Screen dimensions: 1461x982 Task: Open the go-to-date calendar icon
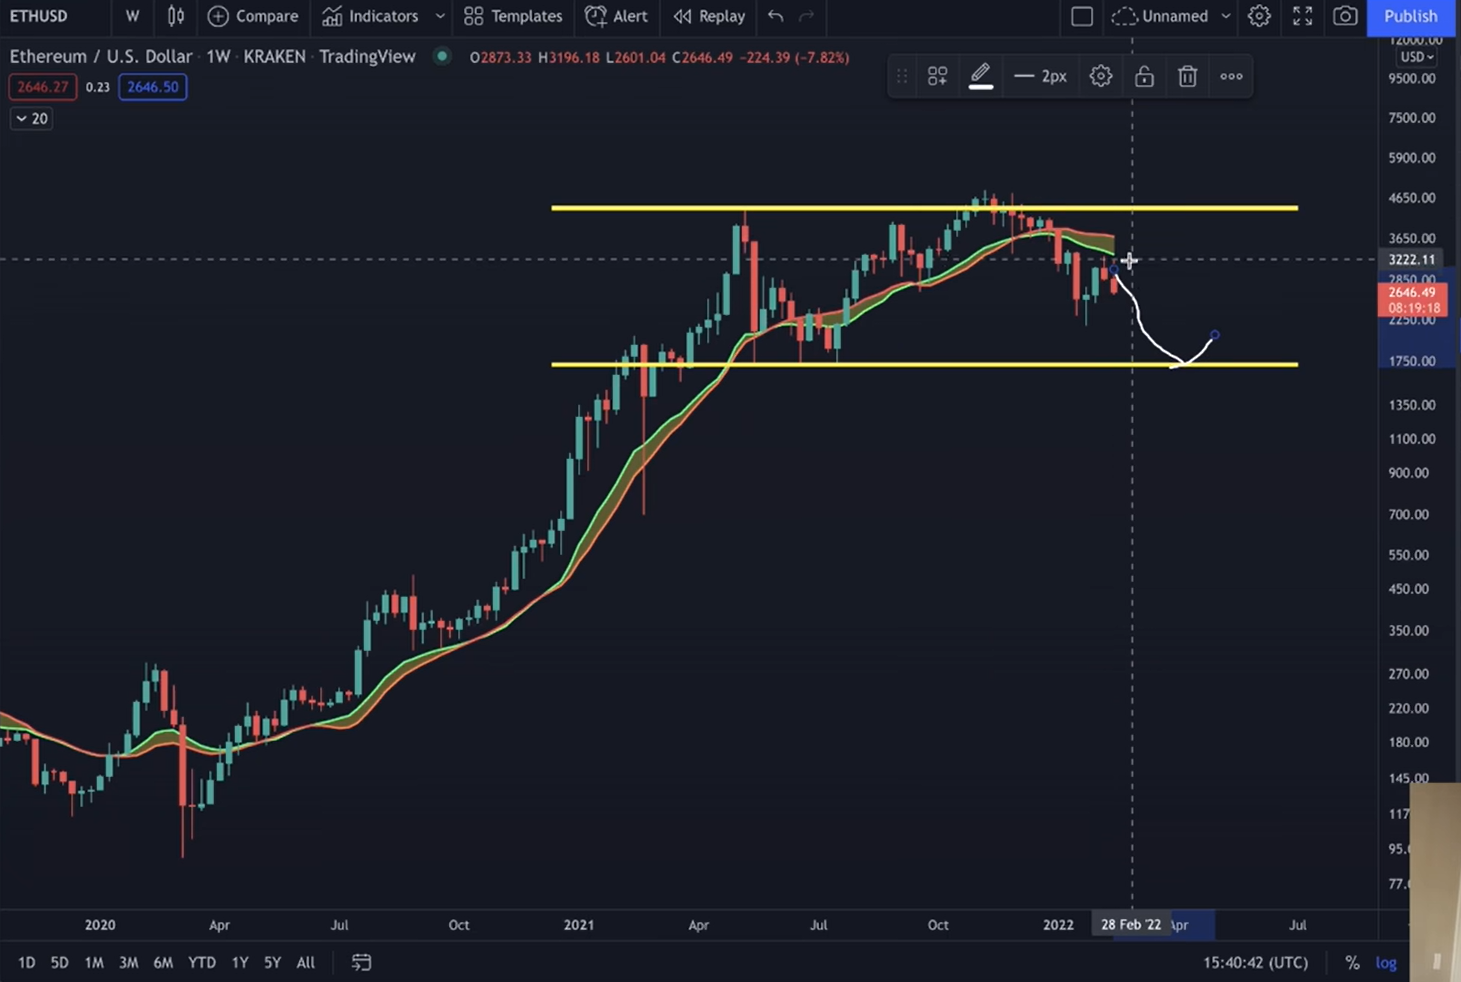tap(361, 962)
